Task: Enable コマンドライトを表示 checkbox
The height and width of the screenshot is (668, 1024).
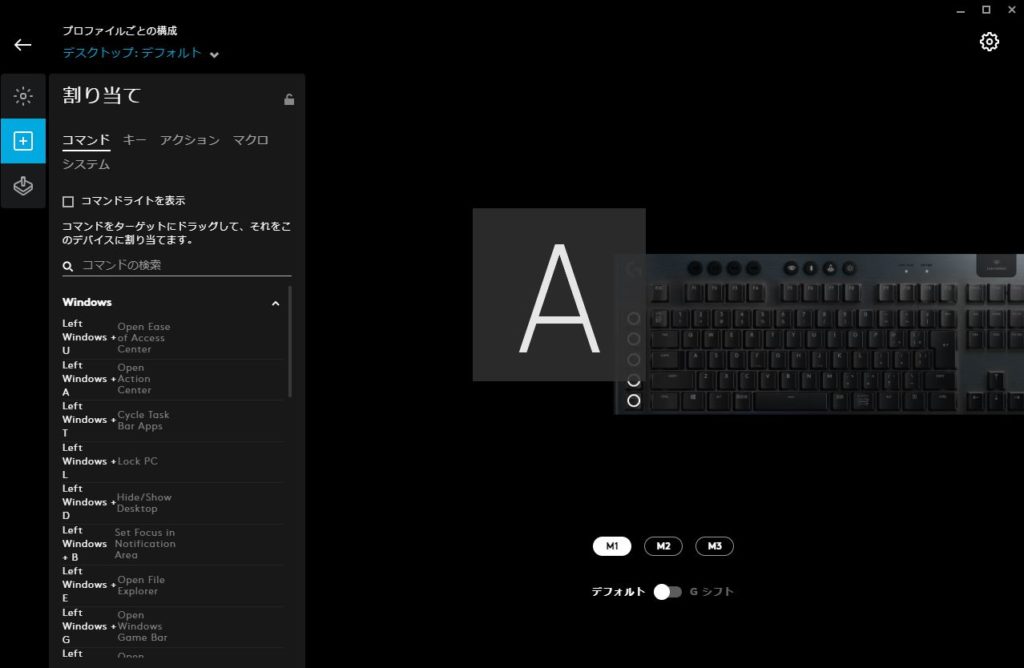Action: [x=68, y=201]
